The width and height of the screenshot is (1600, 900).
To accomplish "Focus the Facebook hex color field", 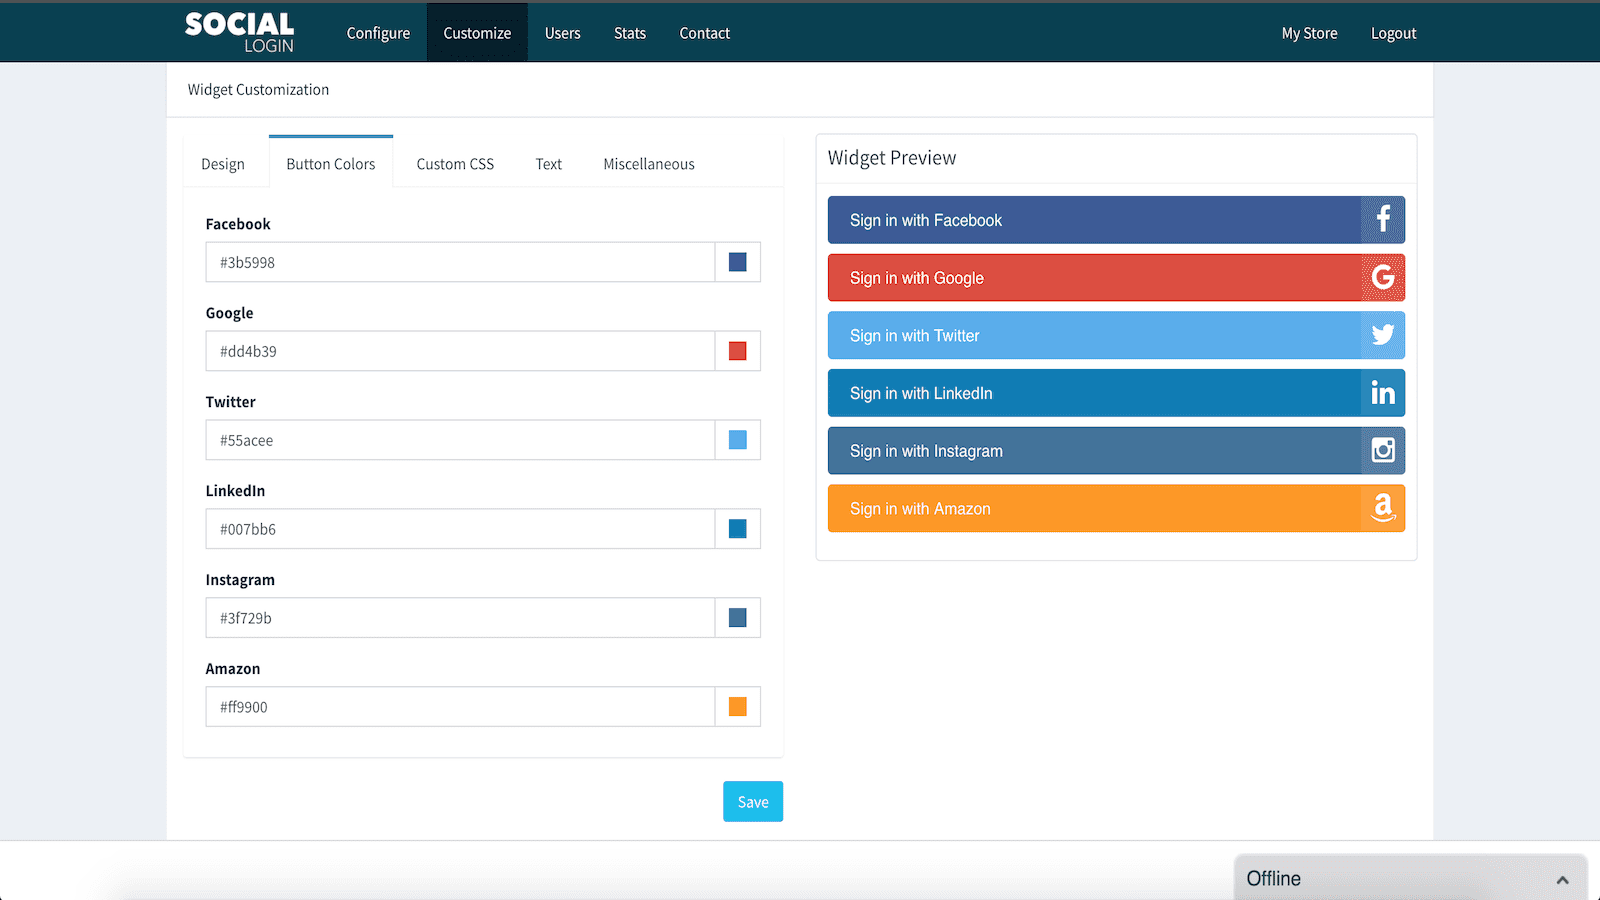I will (460, 262).
